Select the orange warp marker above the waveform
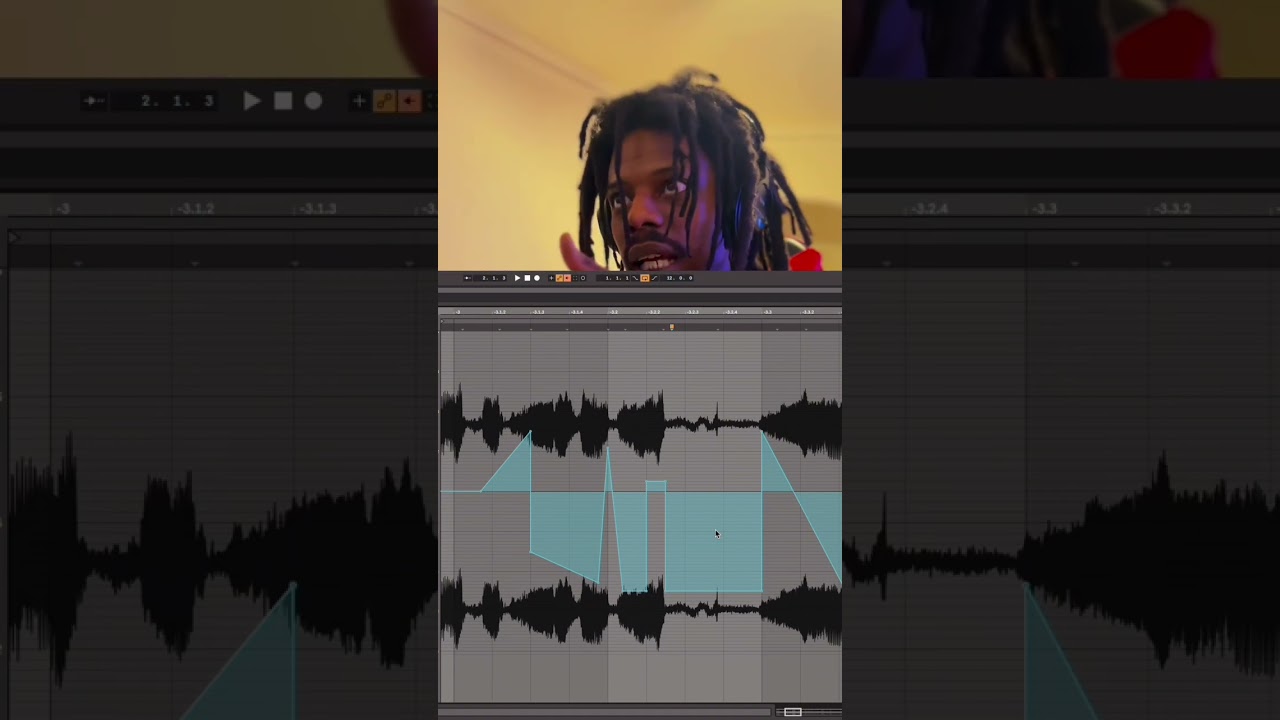This screenshot has height=720, width=1280. tap(672, 327)
